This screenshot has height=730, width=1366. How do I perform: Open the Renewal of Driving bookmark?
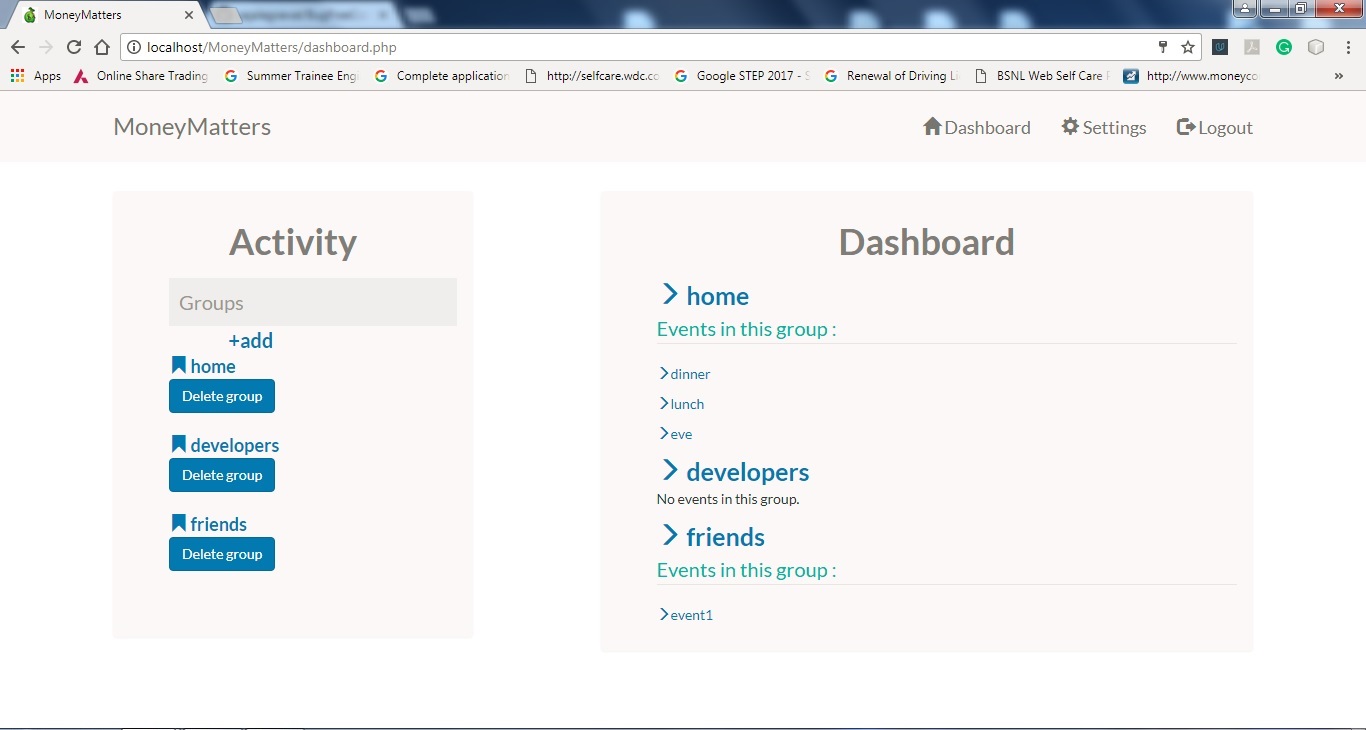click(892, 76)
